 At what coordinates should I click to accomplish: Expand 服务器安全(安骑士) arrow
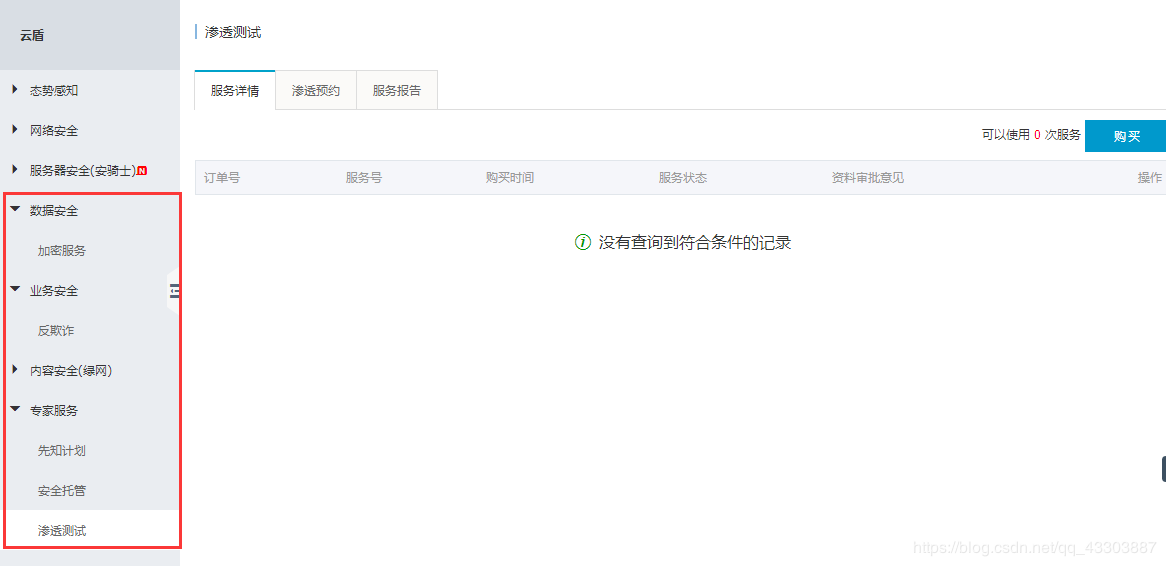(15, 170)
